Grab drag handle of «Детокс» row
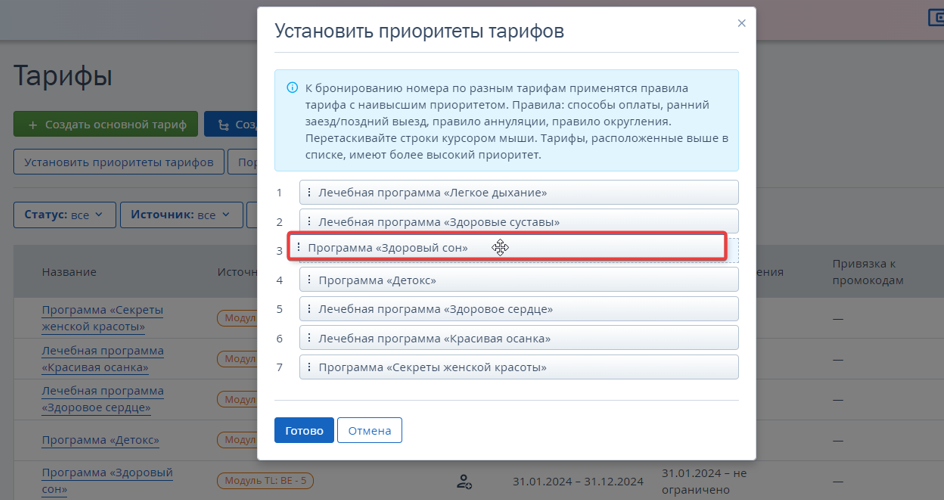This screenshot has height=500, width=944. pos(309,280)
